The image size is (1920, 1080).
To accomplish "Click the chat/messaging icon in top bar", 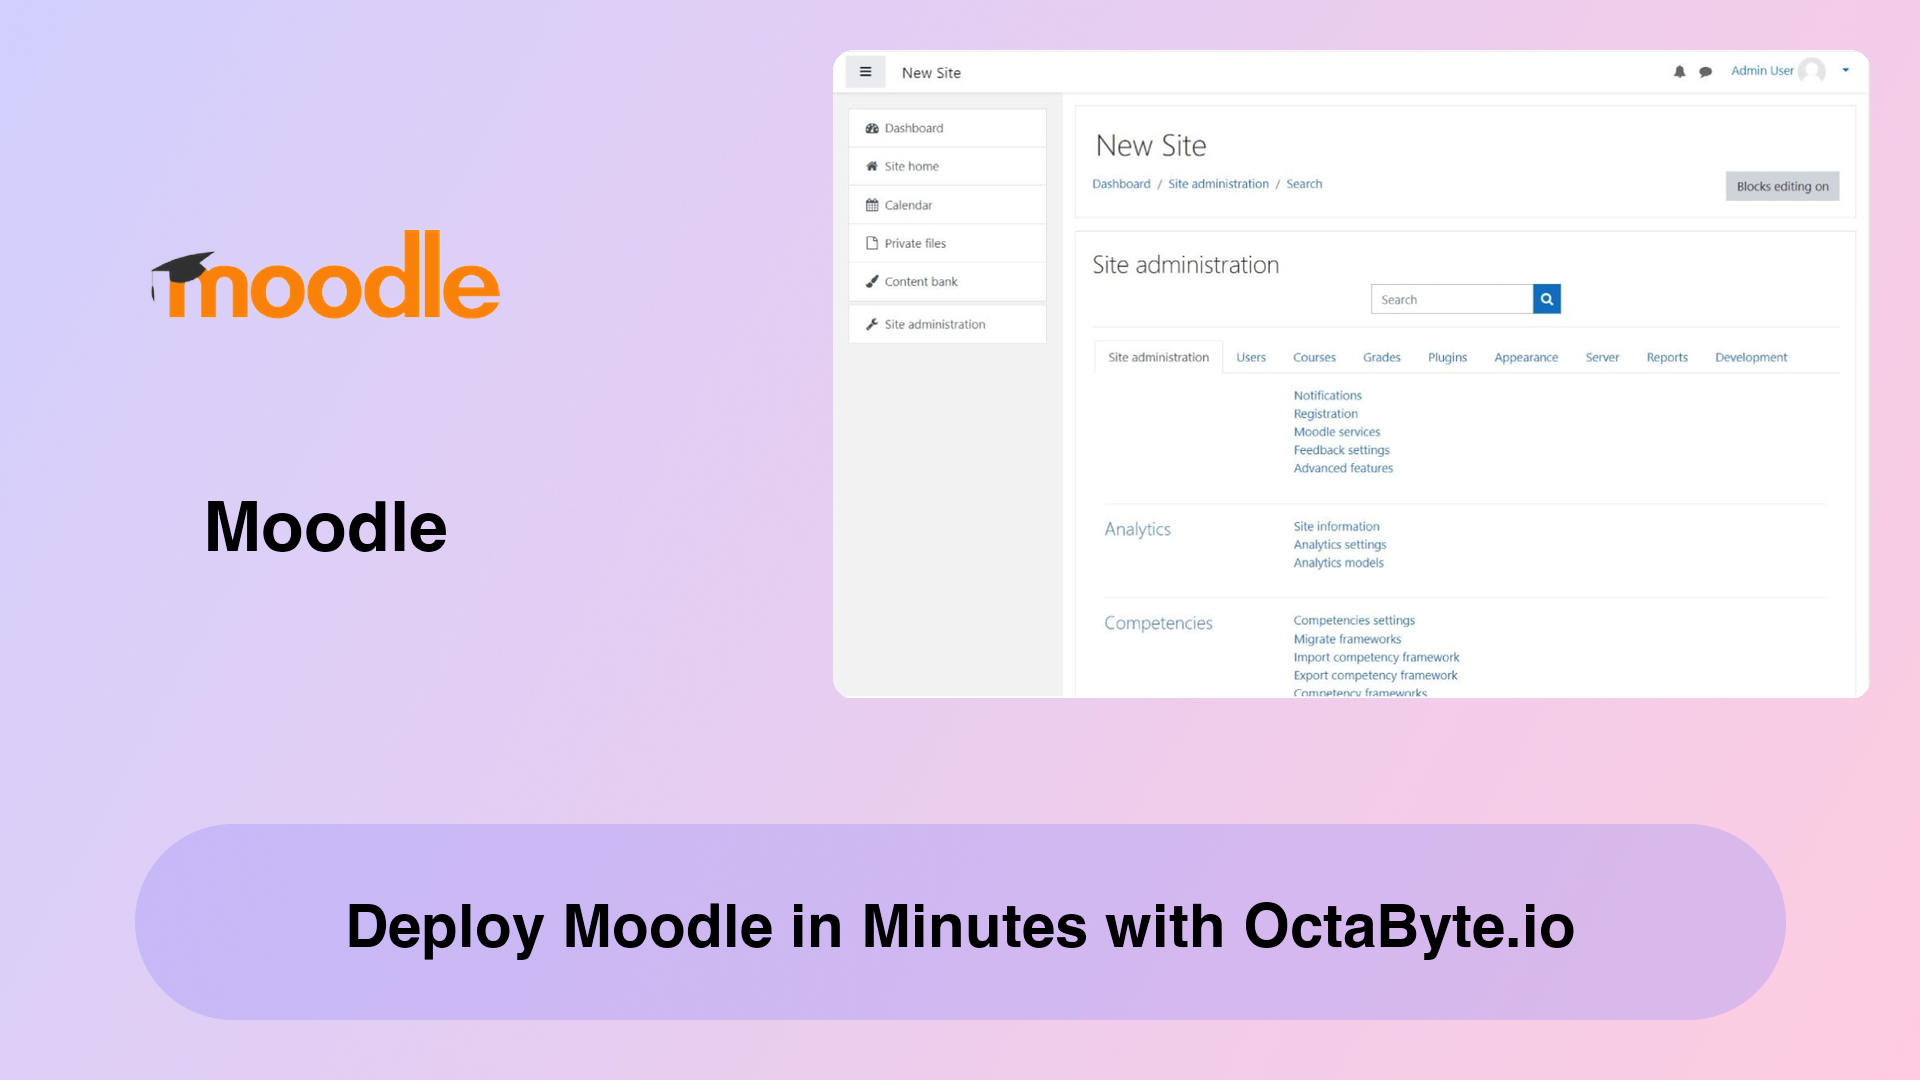I will 1706,70.
